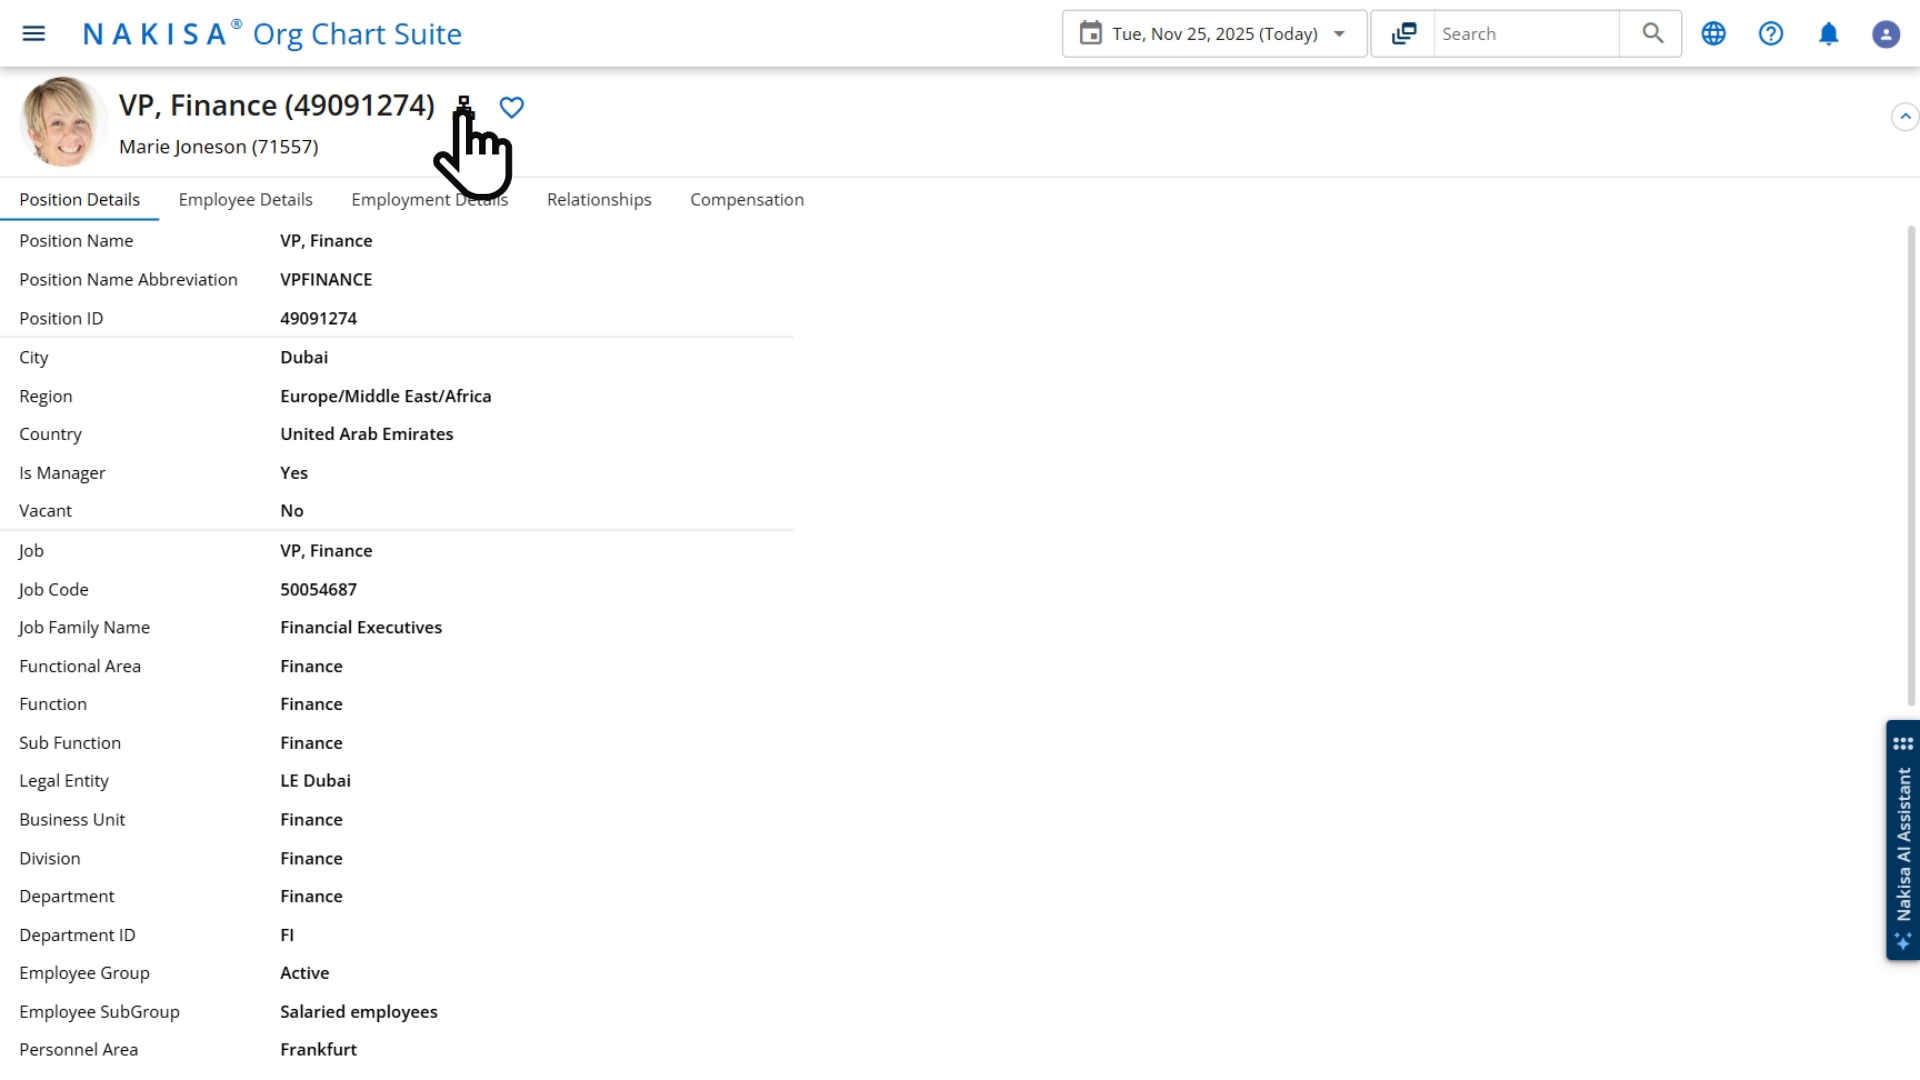The image size is (1920, 1080).
Task: Open the date picker dropdown arrow
Action: (x=1340, y=33)
